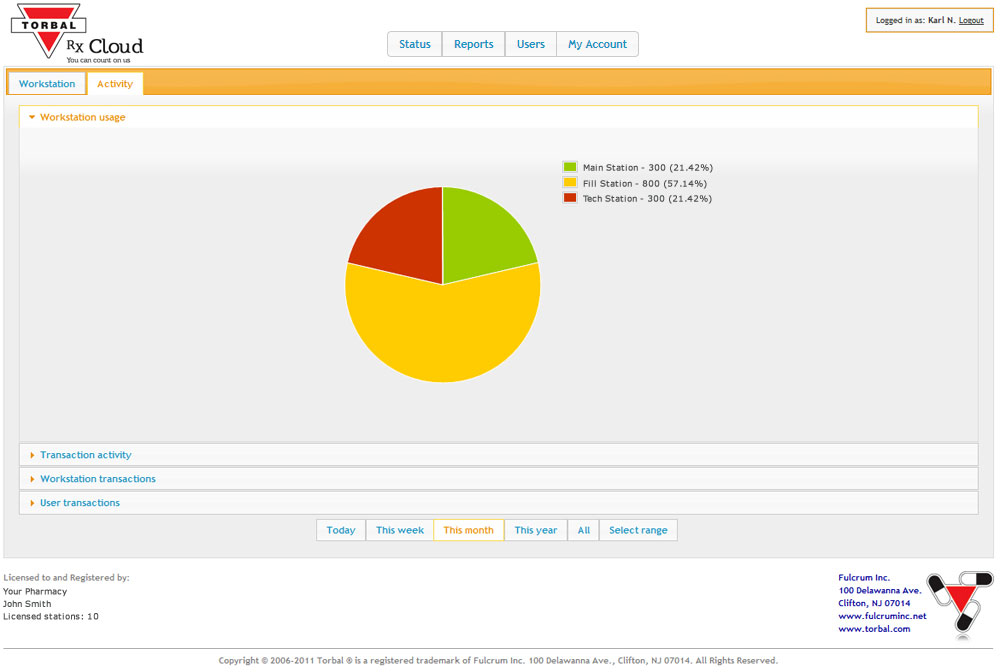Click the Fulcrum pill triangle logo
Screen dimensions: 1000x672
pos(960,605)
